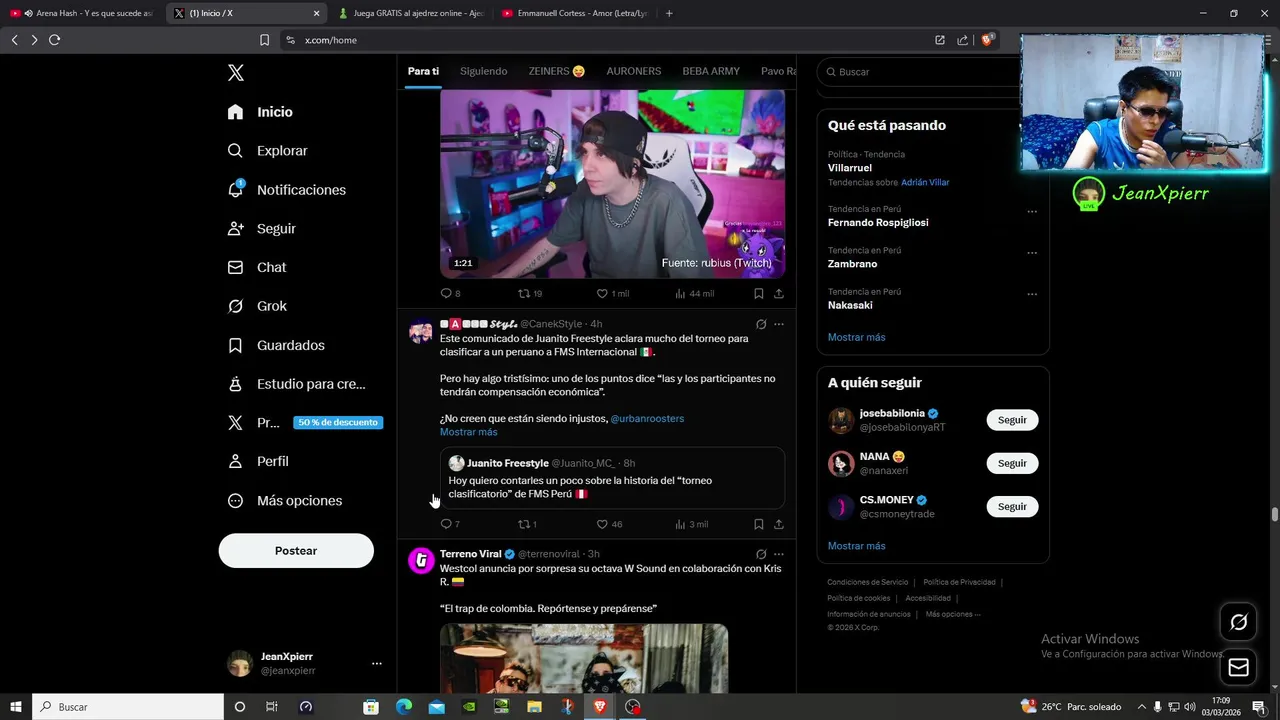Screen dimensions: 1280x720
Task: Repost the CanekStyle post
Action: pos(527,524)
